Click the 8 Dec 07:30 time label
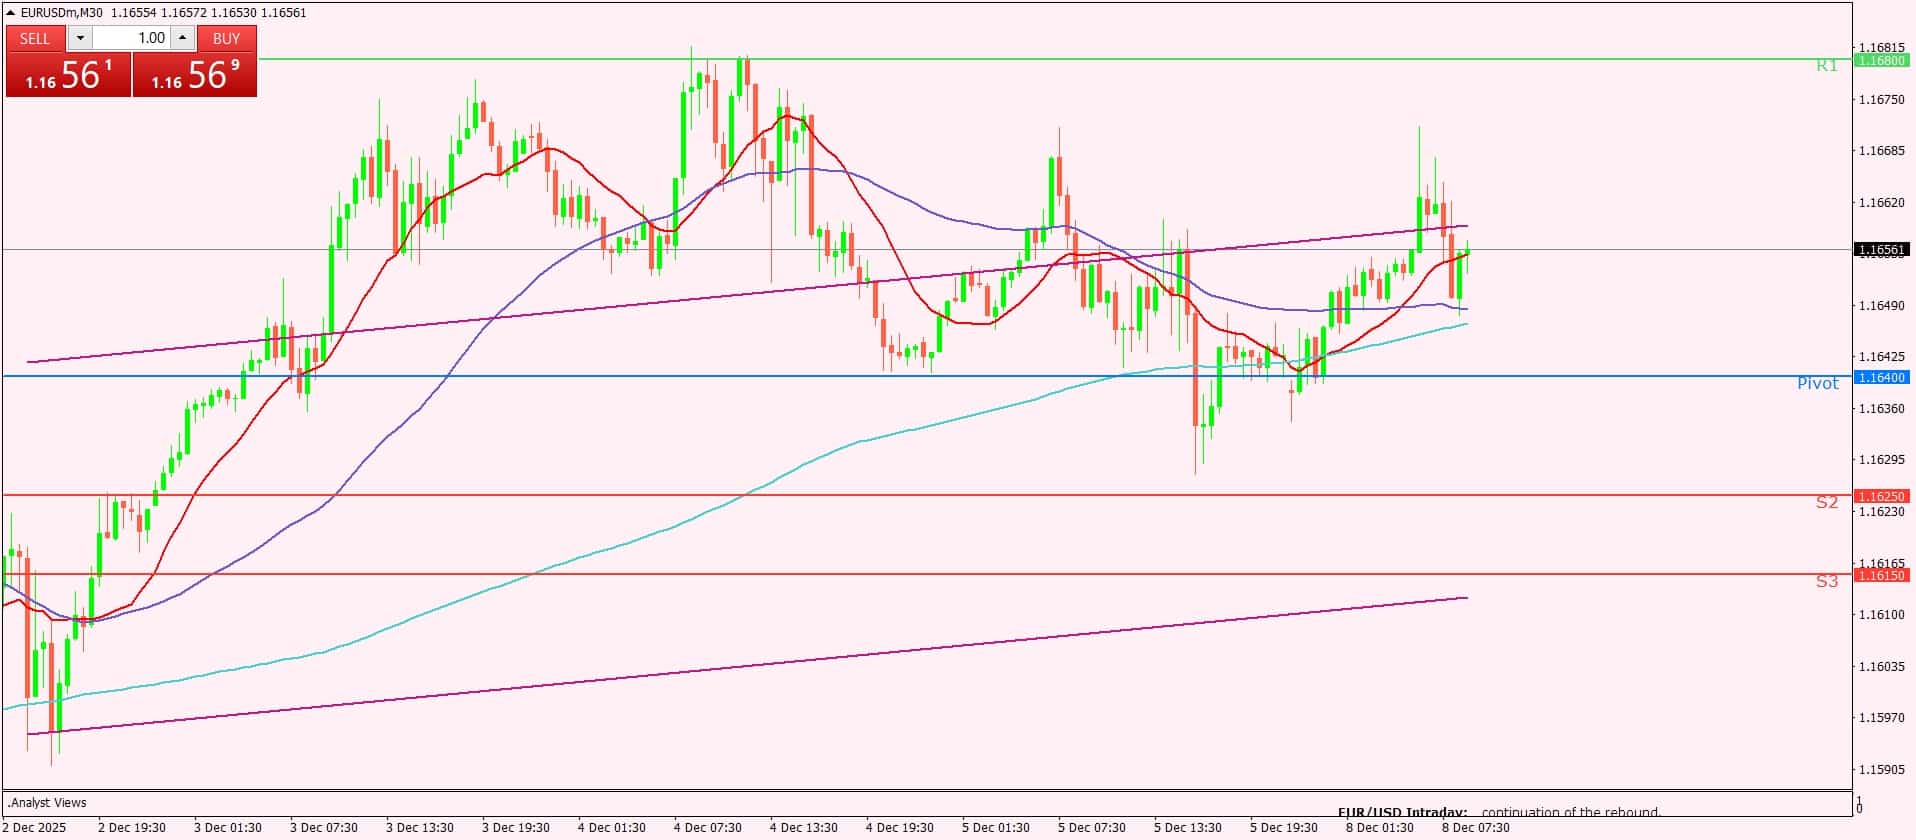Viewport: 1916px width, 840px height. pos(1476,827)
